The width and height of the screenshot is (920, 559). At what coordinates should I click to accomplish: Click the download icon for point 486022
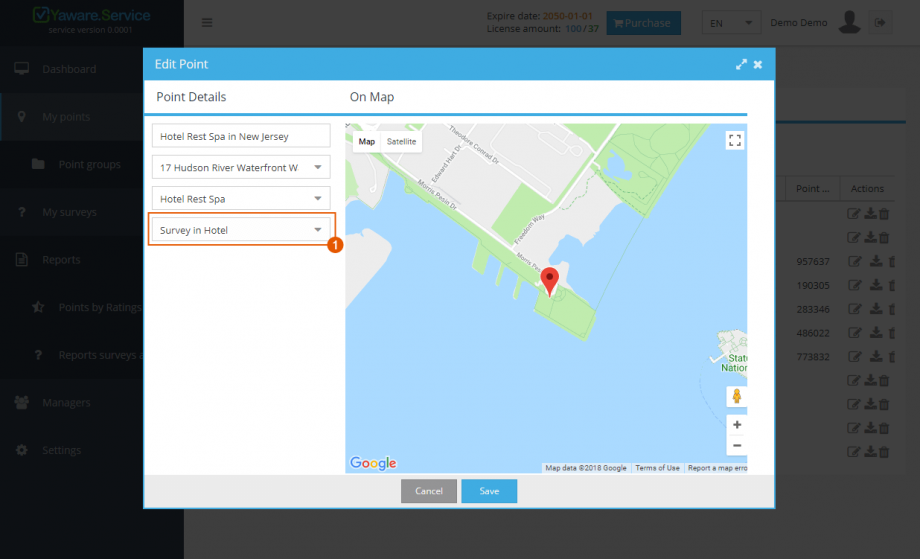(x=875, y=333)
